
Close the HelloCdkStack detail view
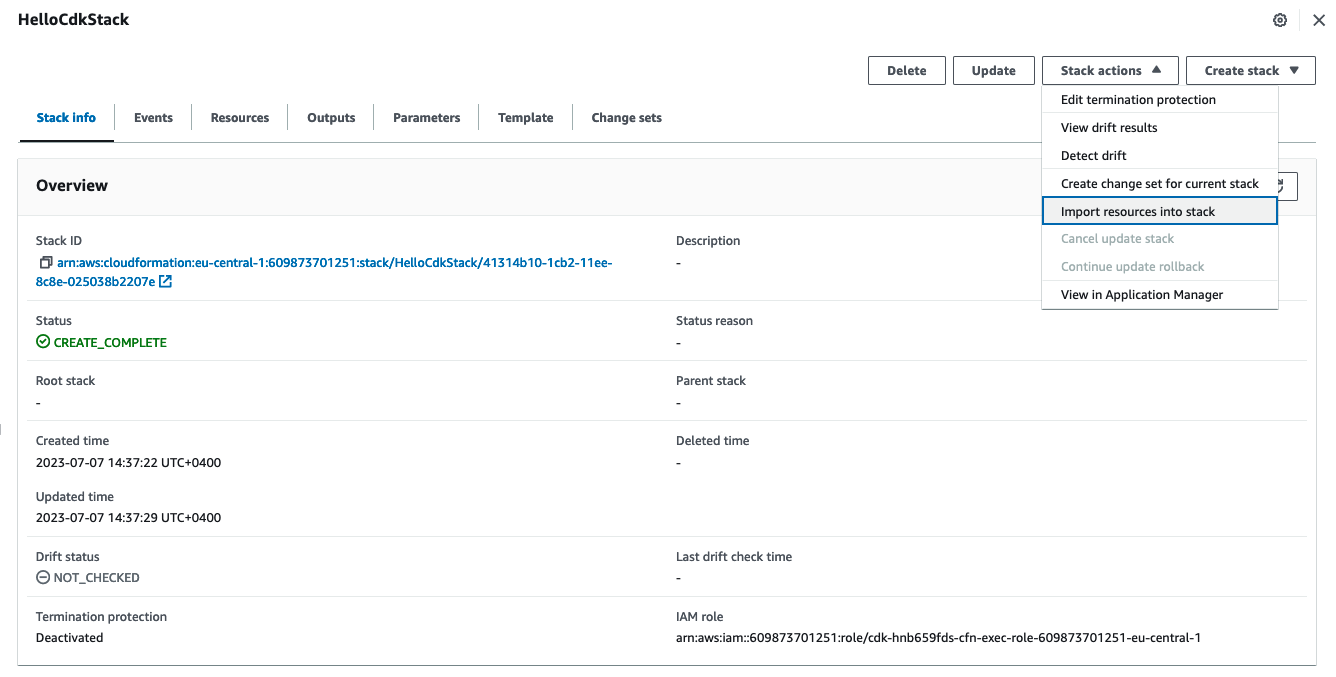click(1319, 19)
